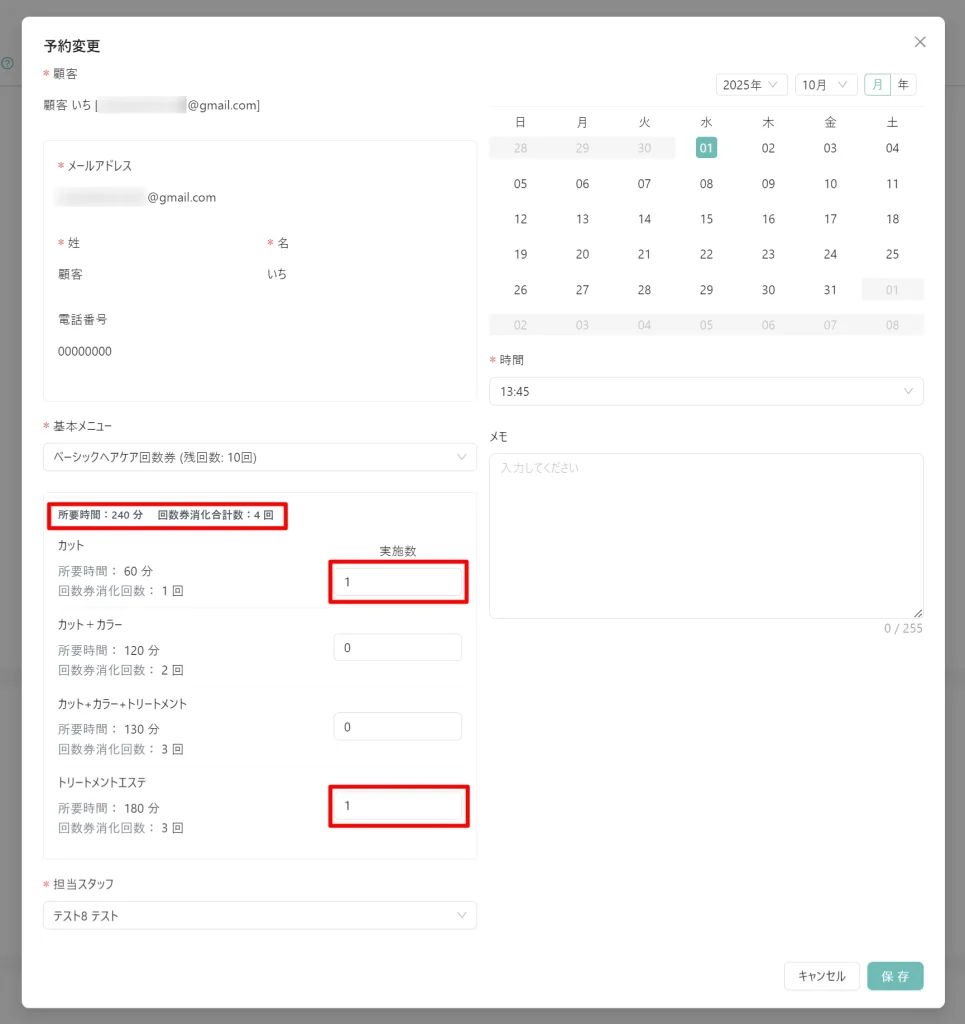Image resolution: width=965 pixels, height=1024 pixels.
Task: Click the カット 実施数 input field
Action: (398, 582)
